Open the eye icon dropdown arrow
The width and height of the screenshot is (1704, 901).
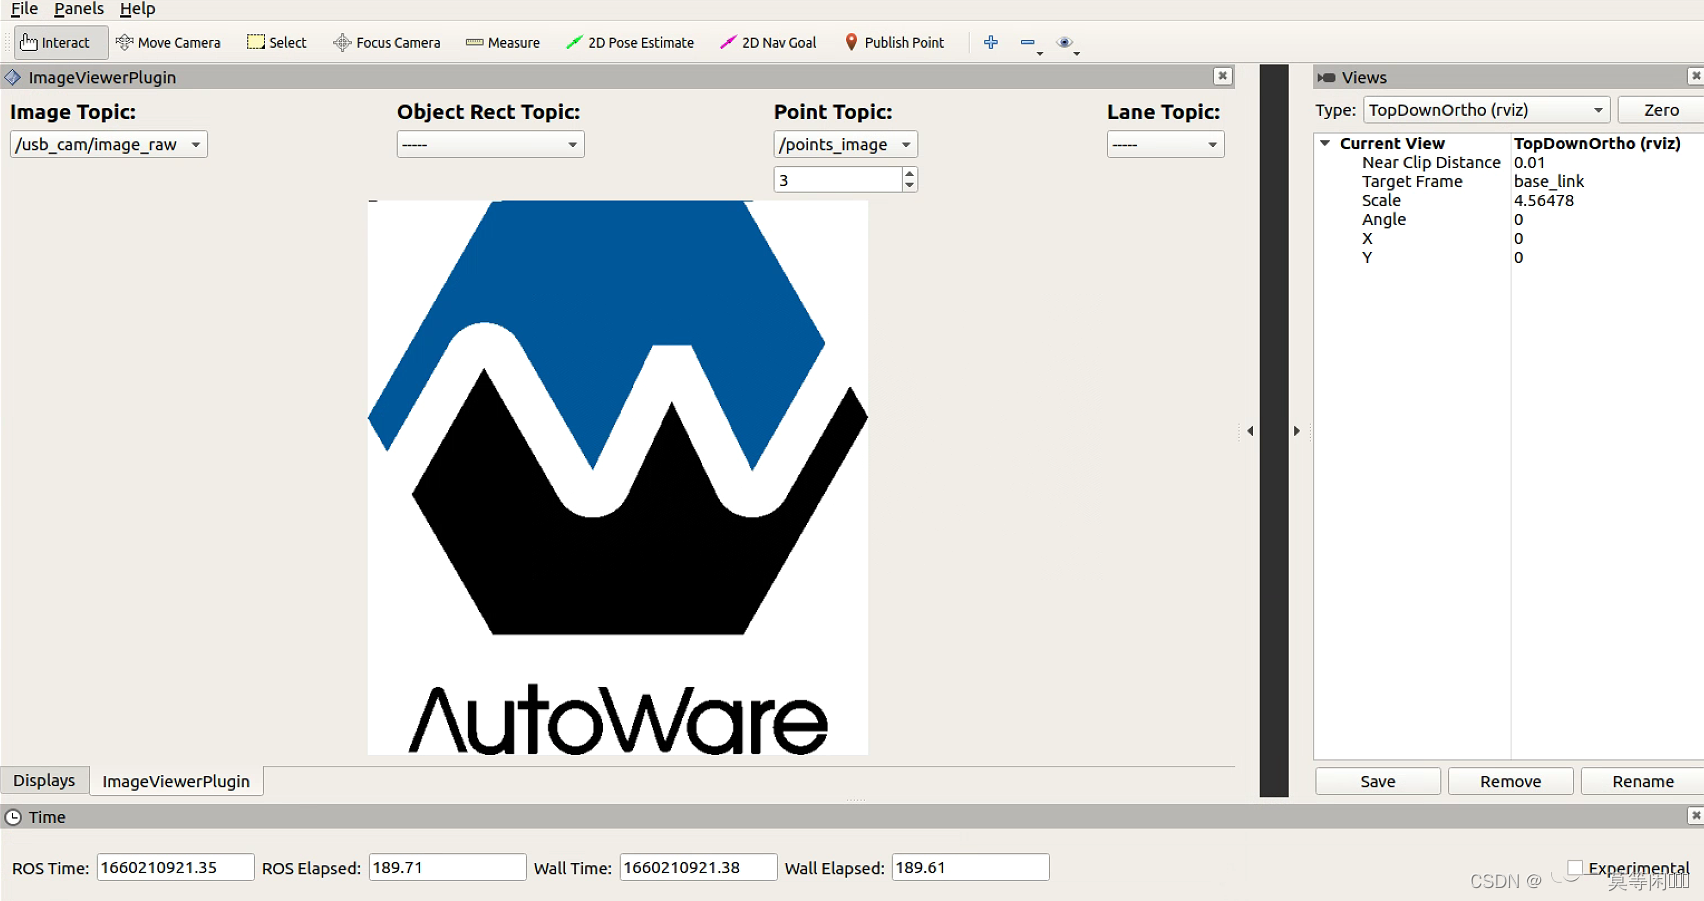click(x=1077, y=52)
